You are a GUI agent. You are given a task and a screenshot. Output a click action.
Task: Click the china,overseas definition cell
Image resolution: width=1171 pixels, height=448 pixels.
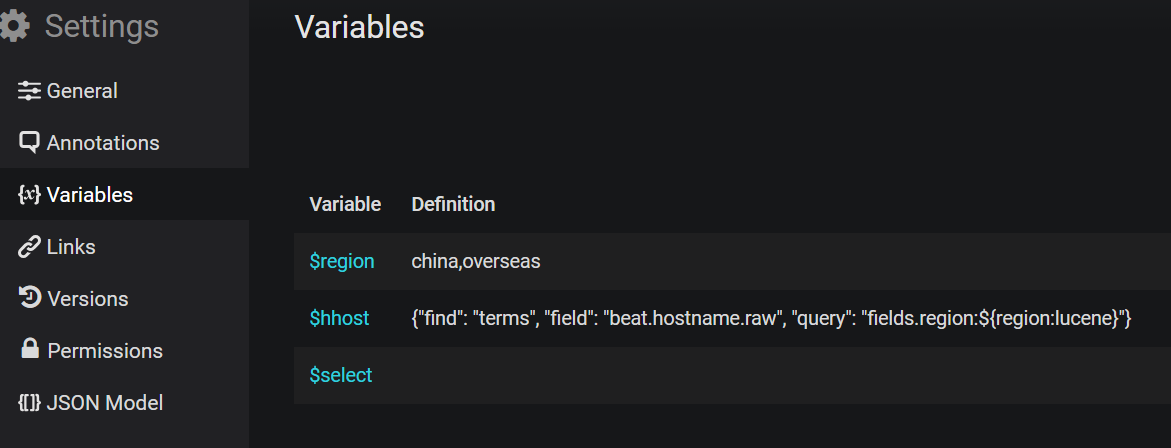pos(476,261)
